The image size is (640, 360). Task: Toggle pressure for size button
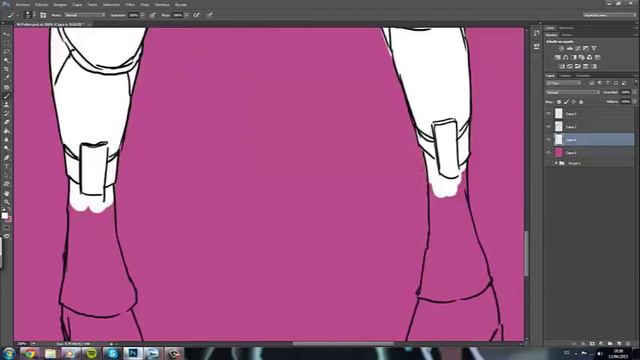pyautogui.click(x=210, y=15)
